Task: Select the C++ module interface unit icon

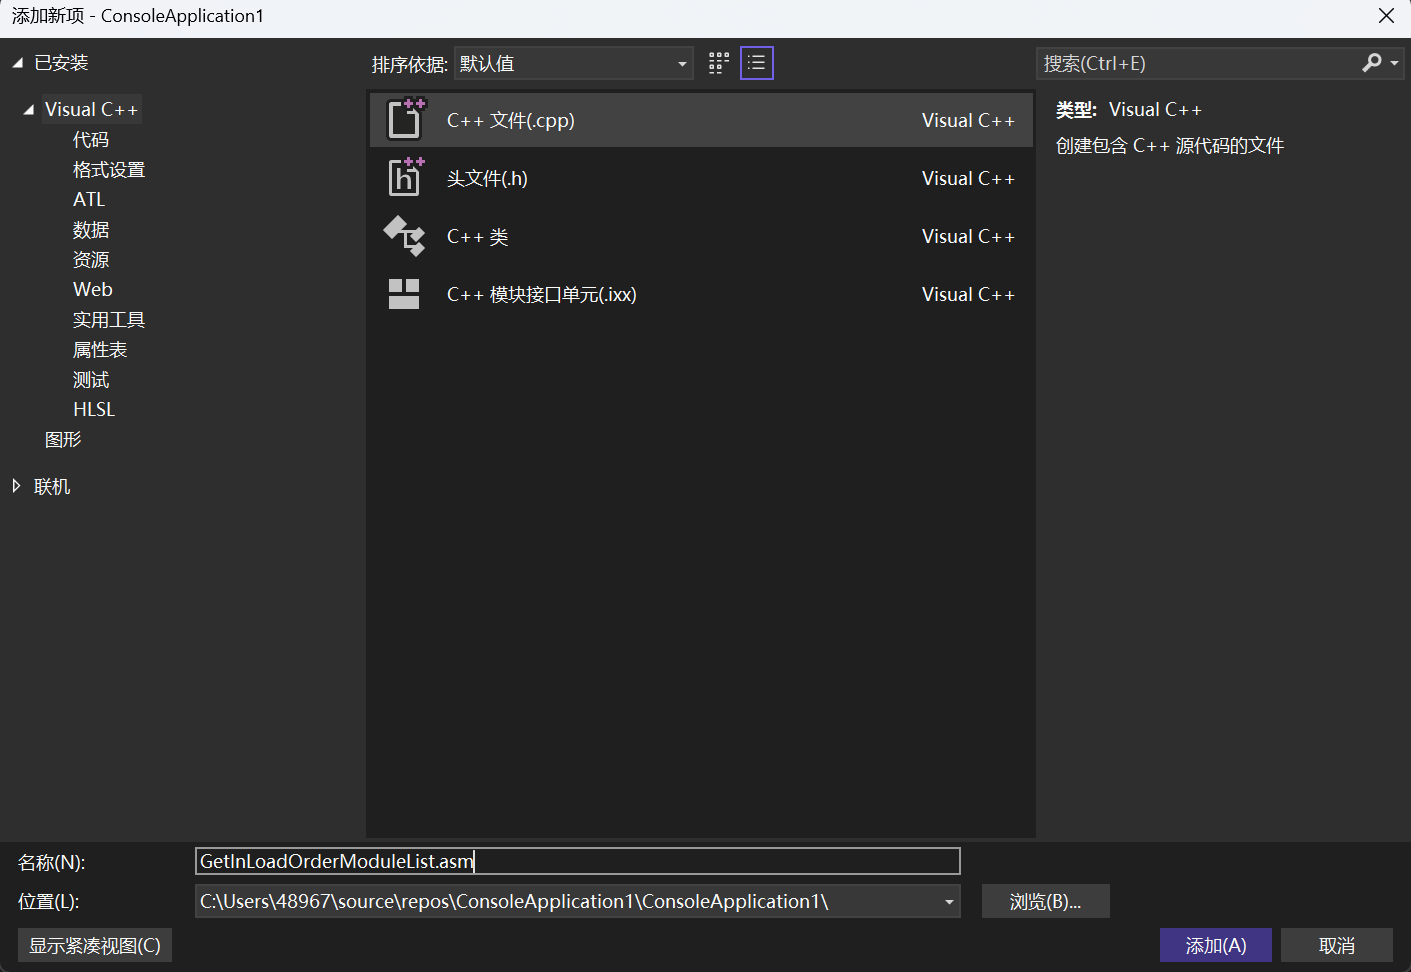Action: coord(404,294)
